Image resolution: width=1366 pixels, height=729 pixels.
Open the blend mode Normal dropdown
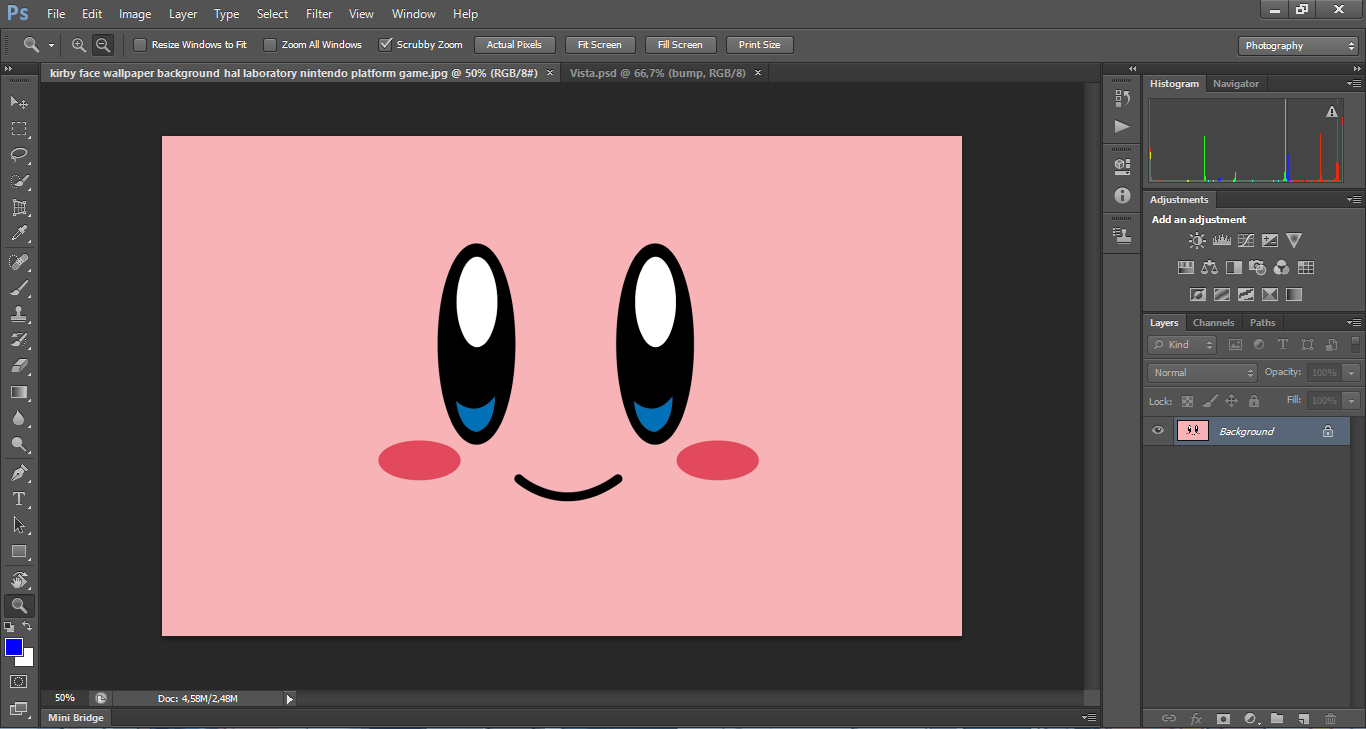(1202, 372)
